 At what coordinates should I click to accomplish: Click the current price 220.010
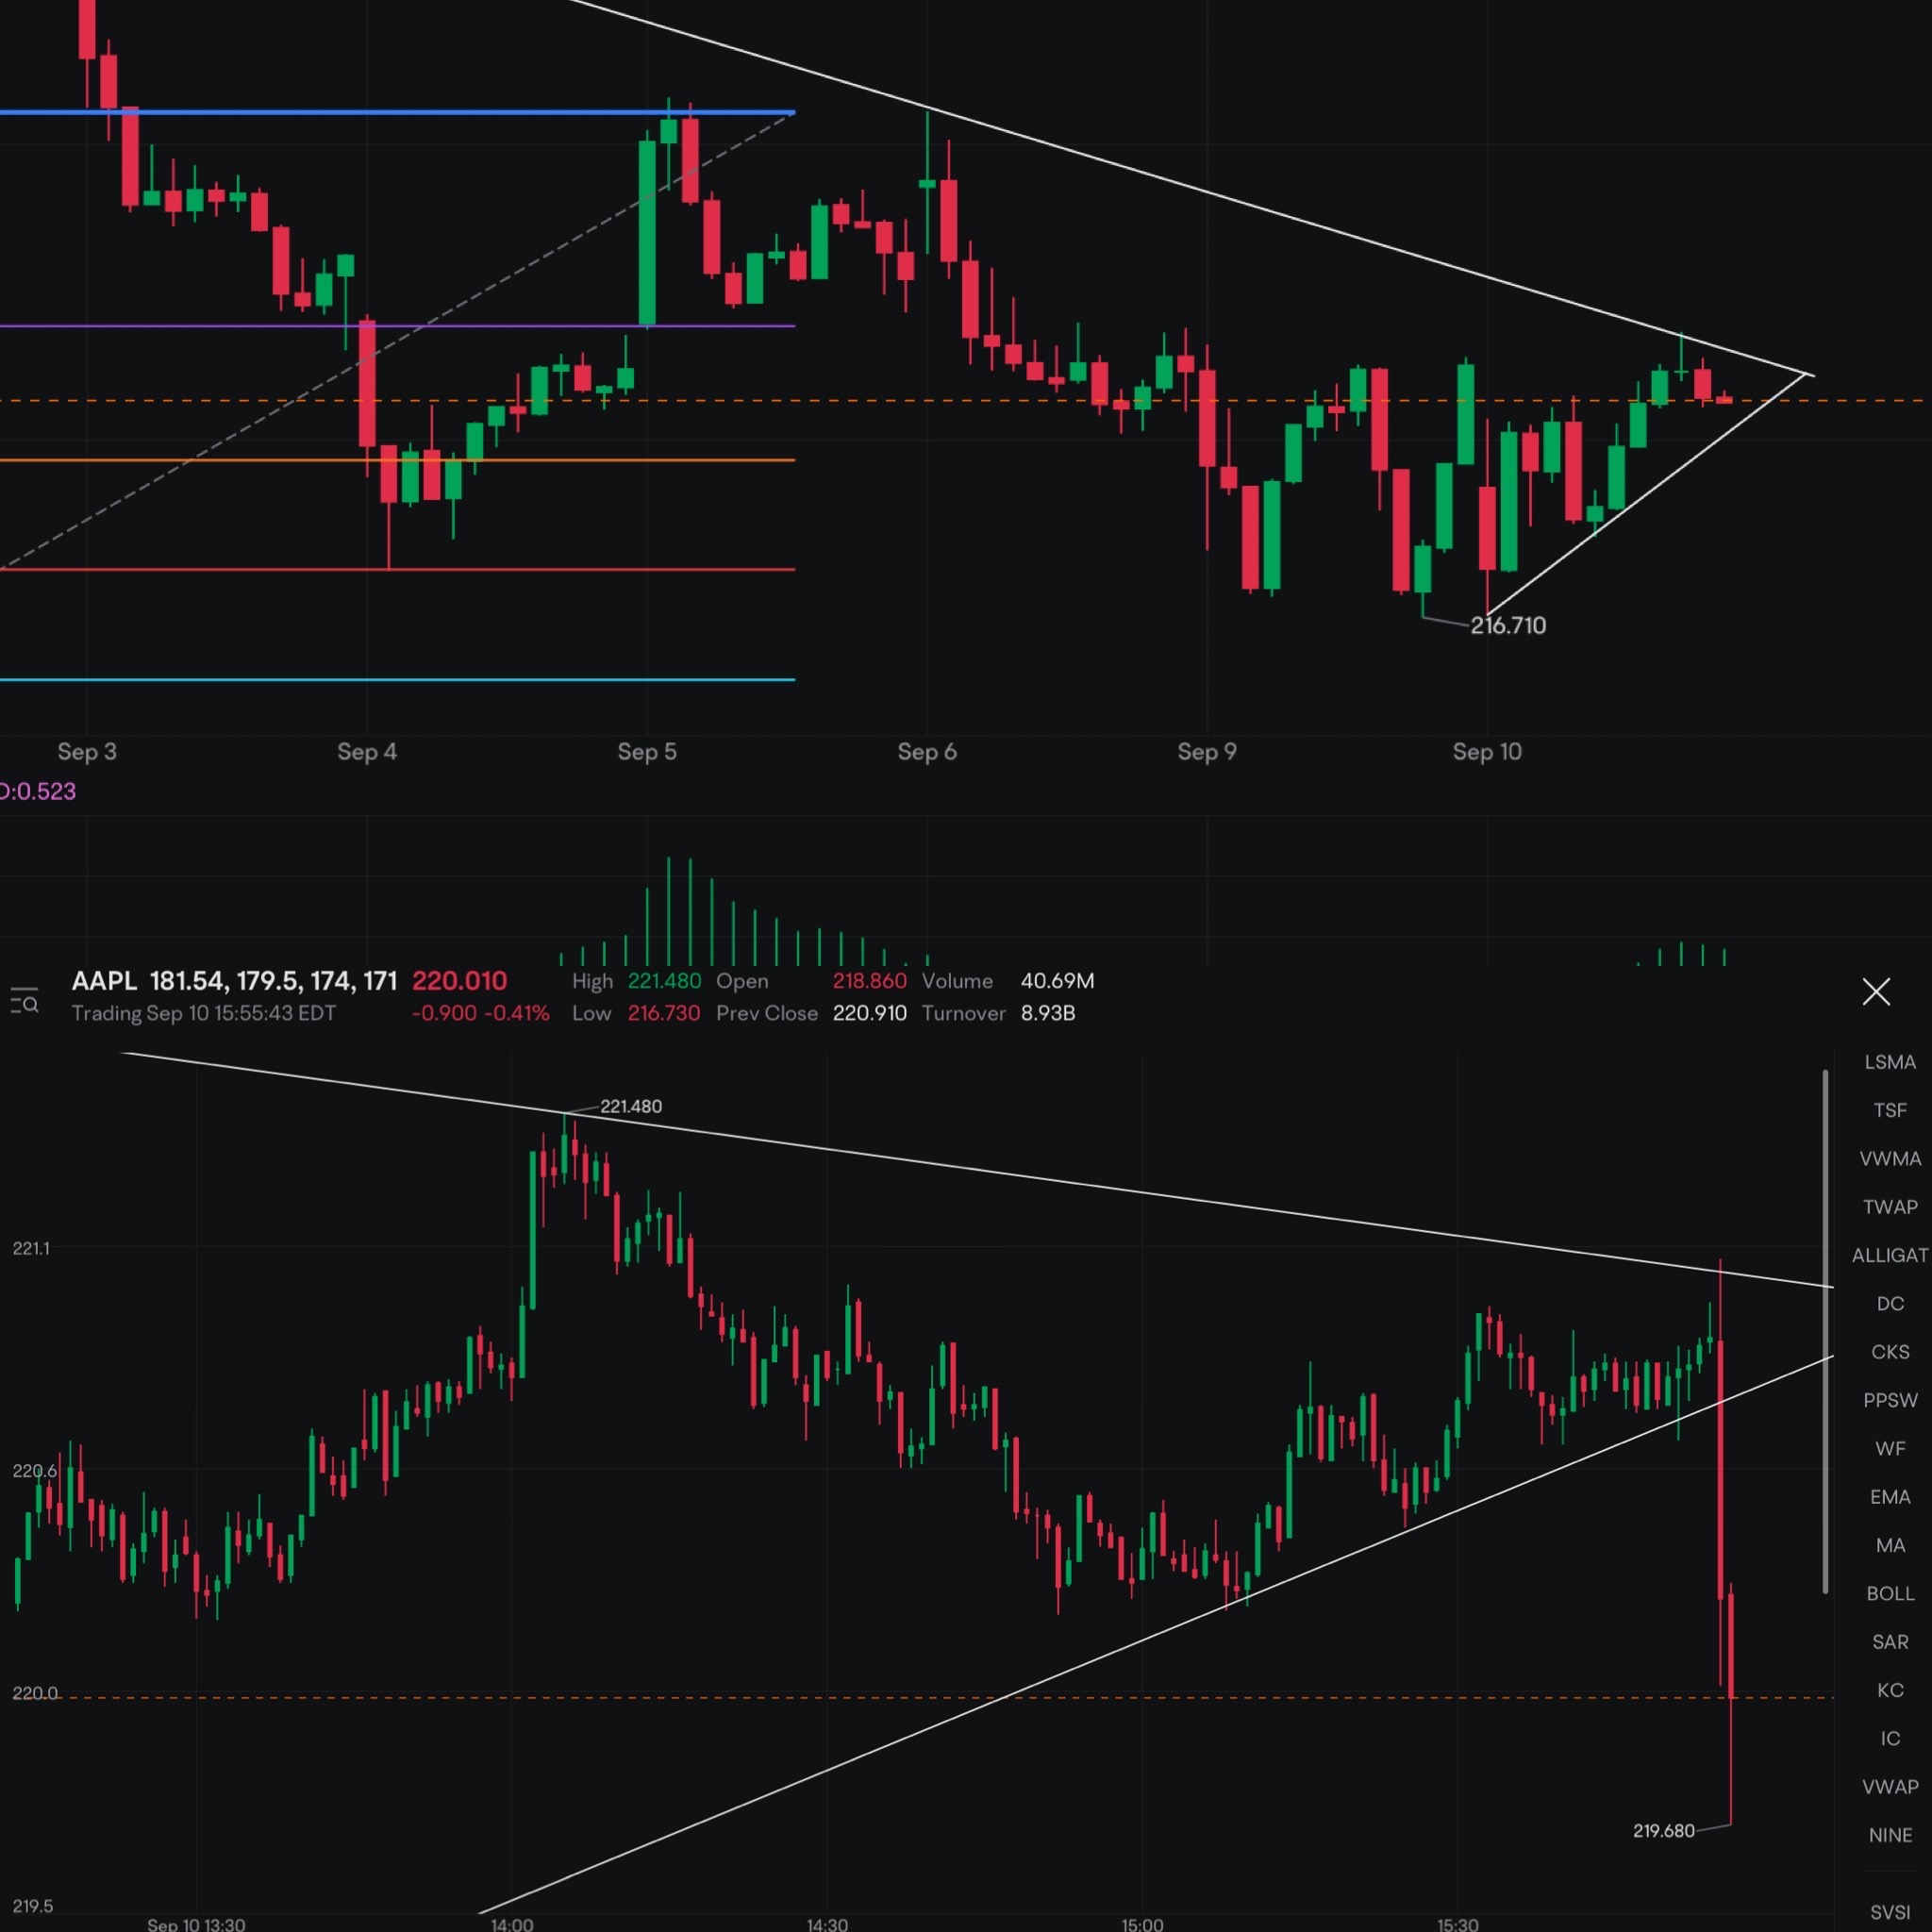[x=459, y=981]
